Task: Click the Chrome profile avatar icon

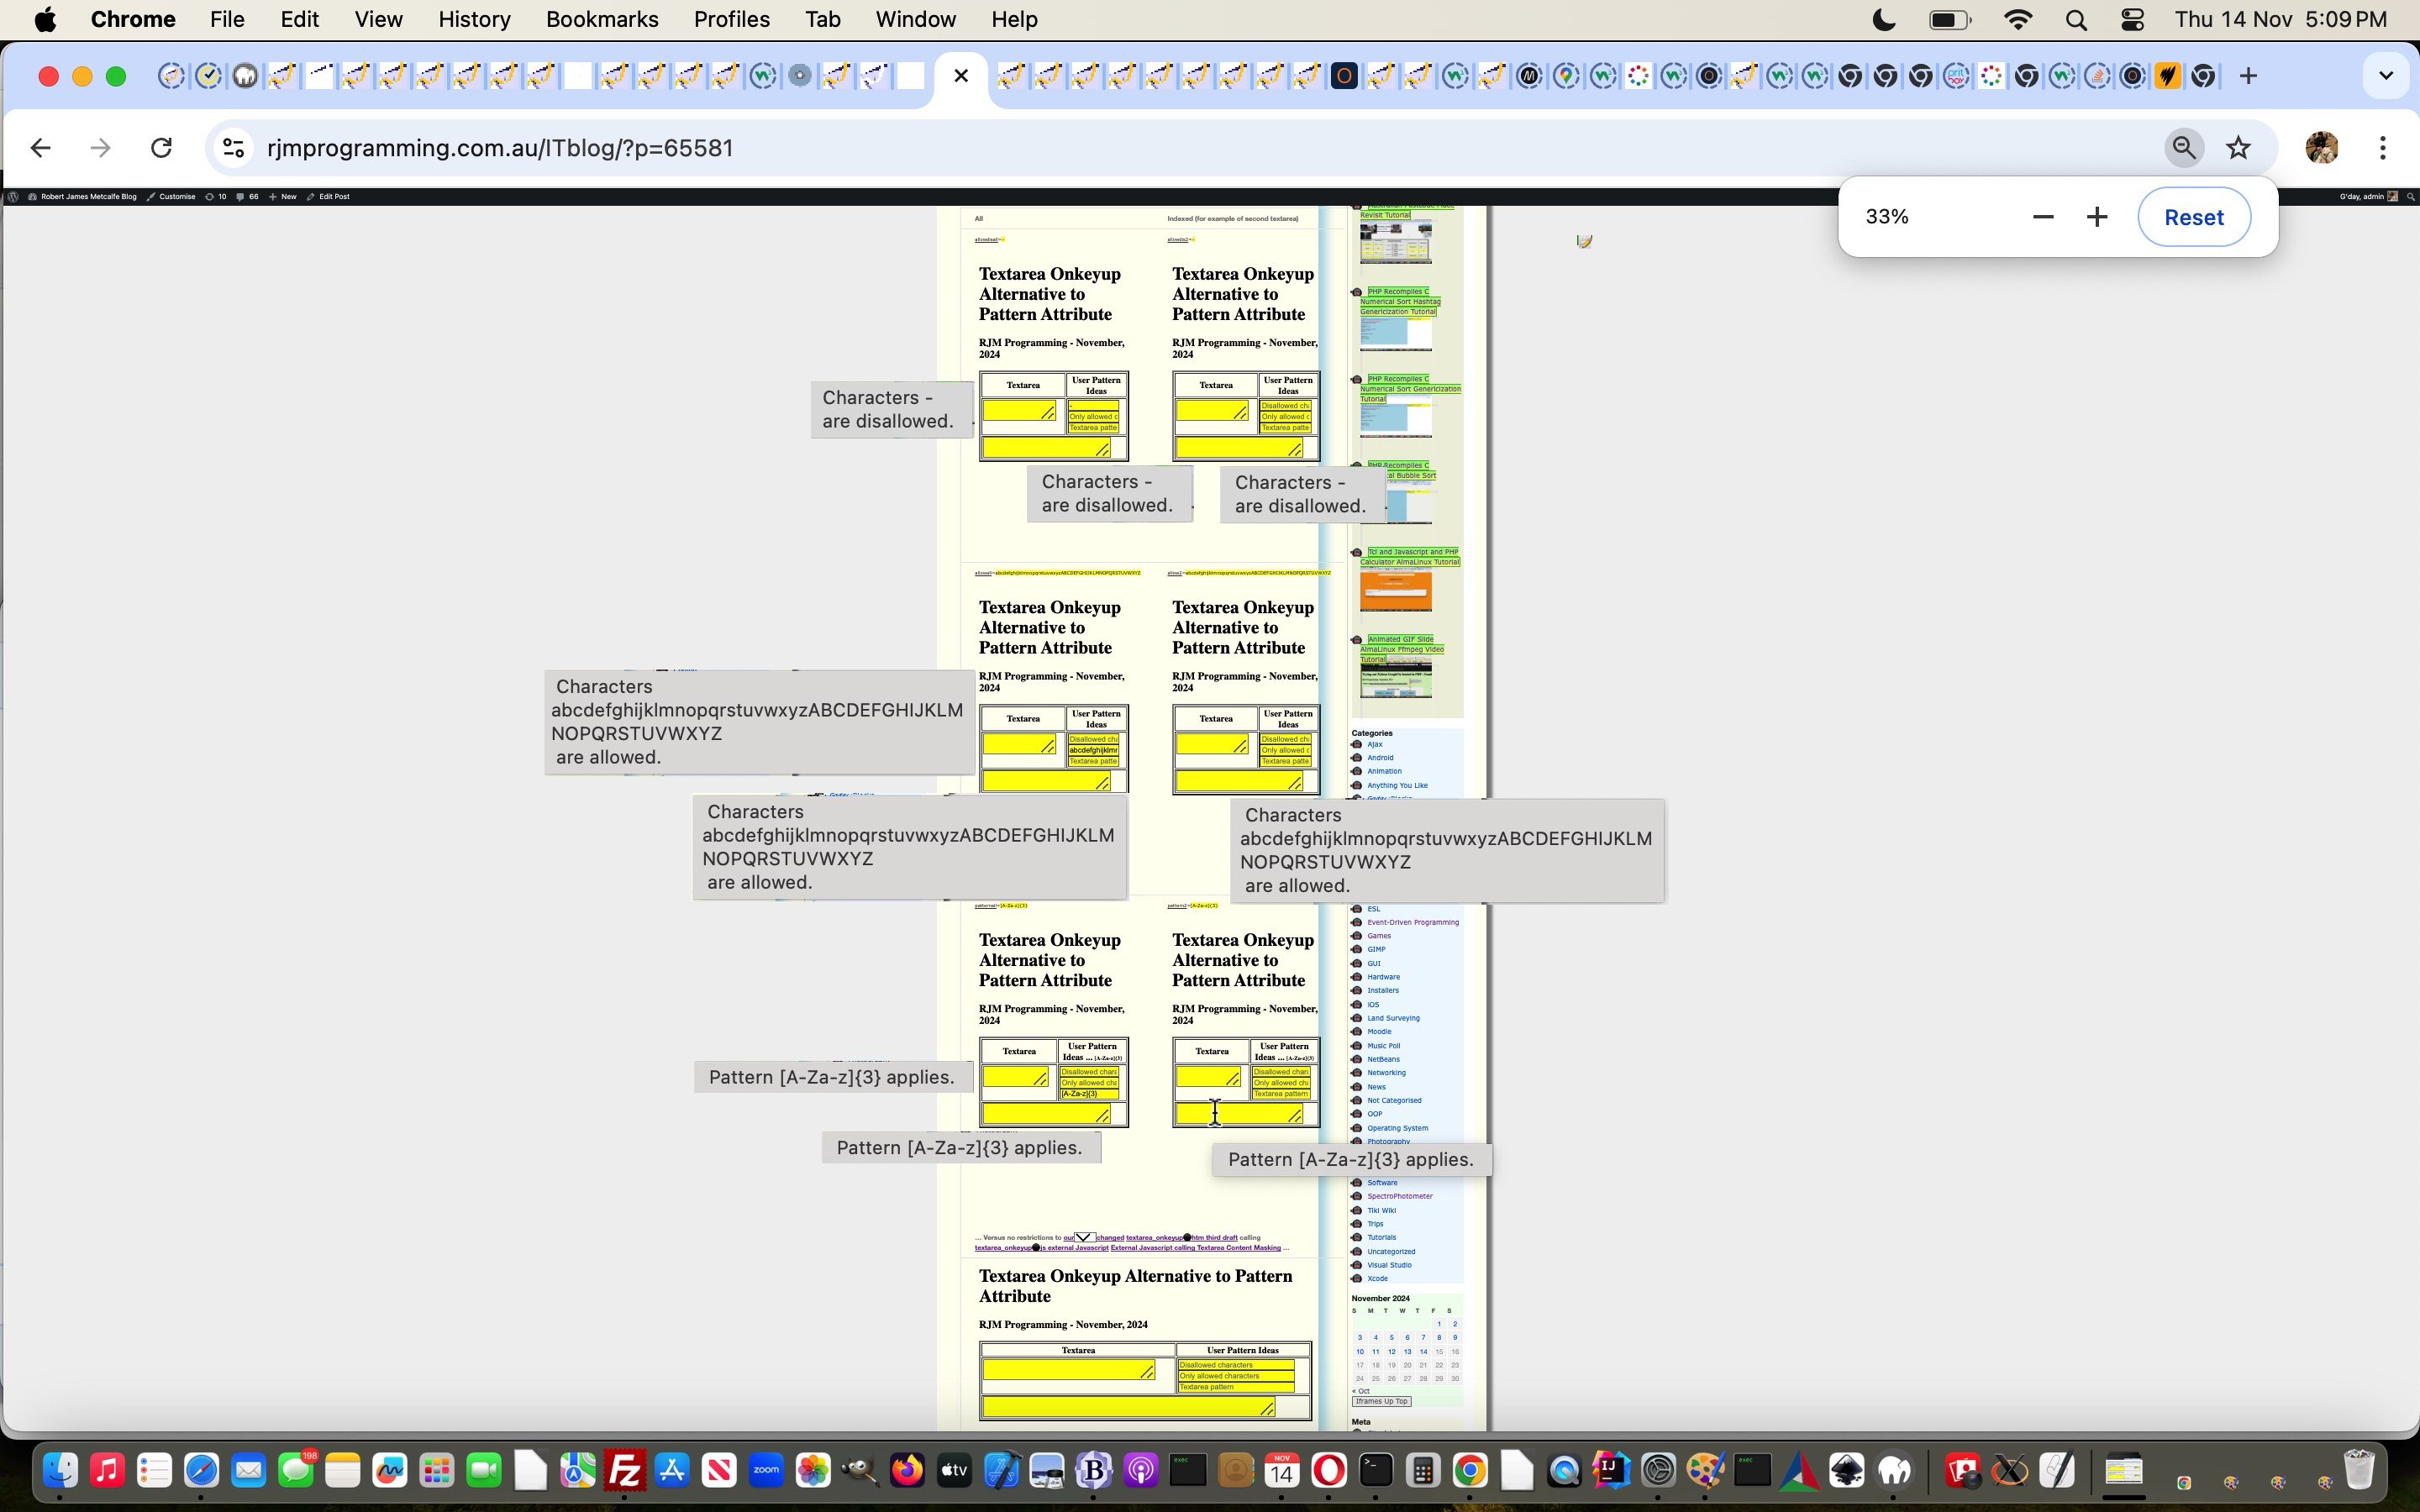Action: click(2323, 148)
